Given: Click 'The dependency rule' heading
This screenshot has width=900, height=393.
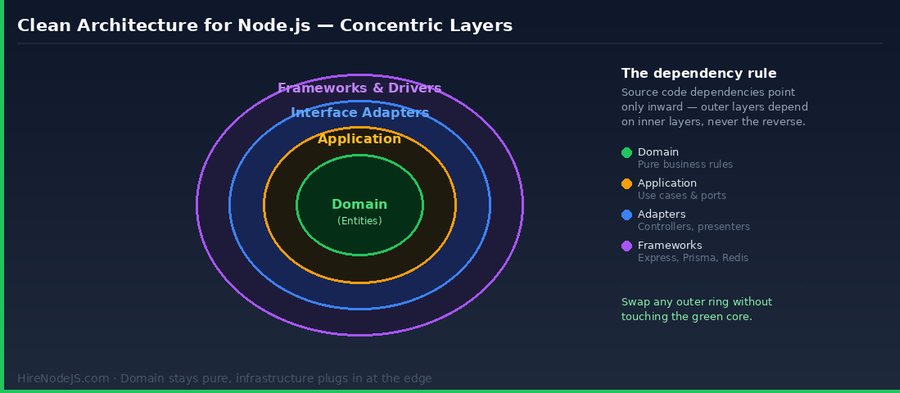Looking at the screenshot, I should [699, 73].
